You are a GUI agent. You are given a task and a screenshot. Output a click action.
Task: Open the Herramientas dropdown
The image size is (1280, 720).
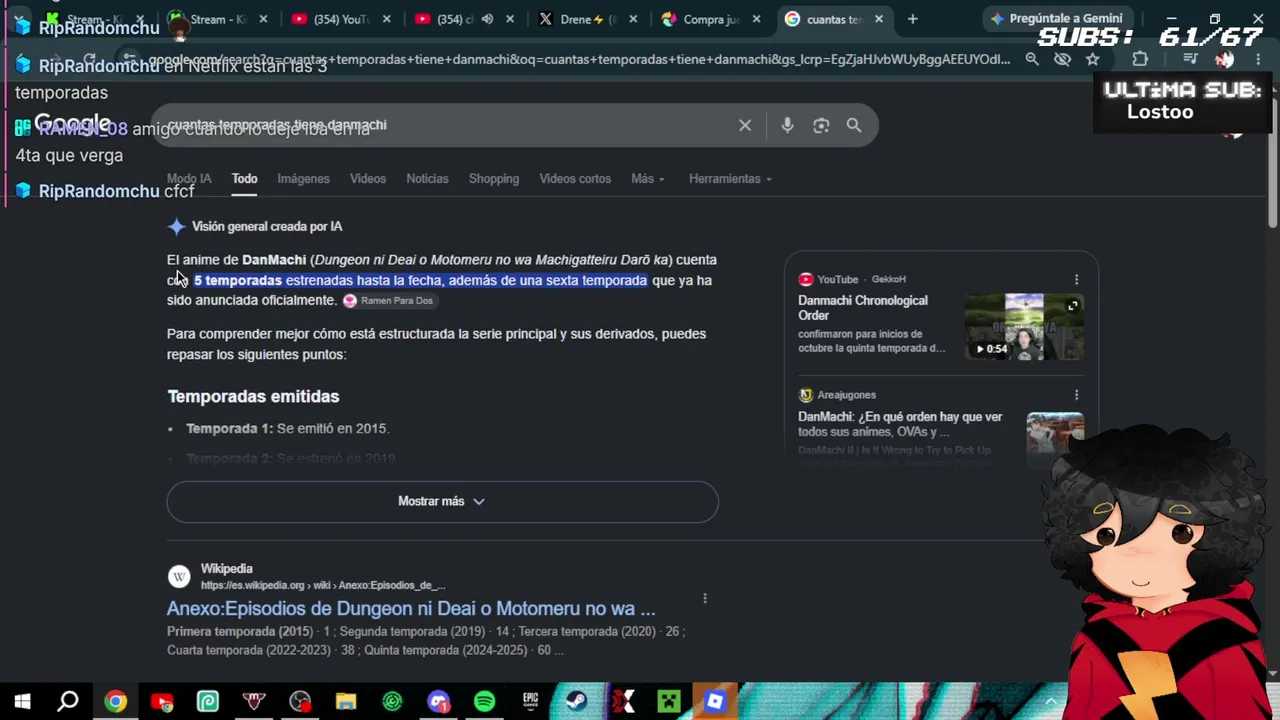tap(730, 178)
